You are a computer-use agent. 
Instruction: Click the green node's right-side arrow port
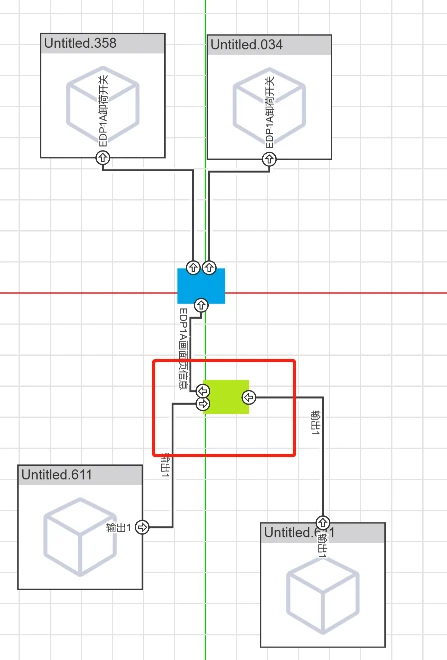coord(249,397)
